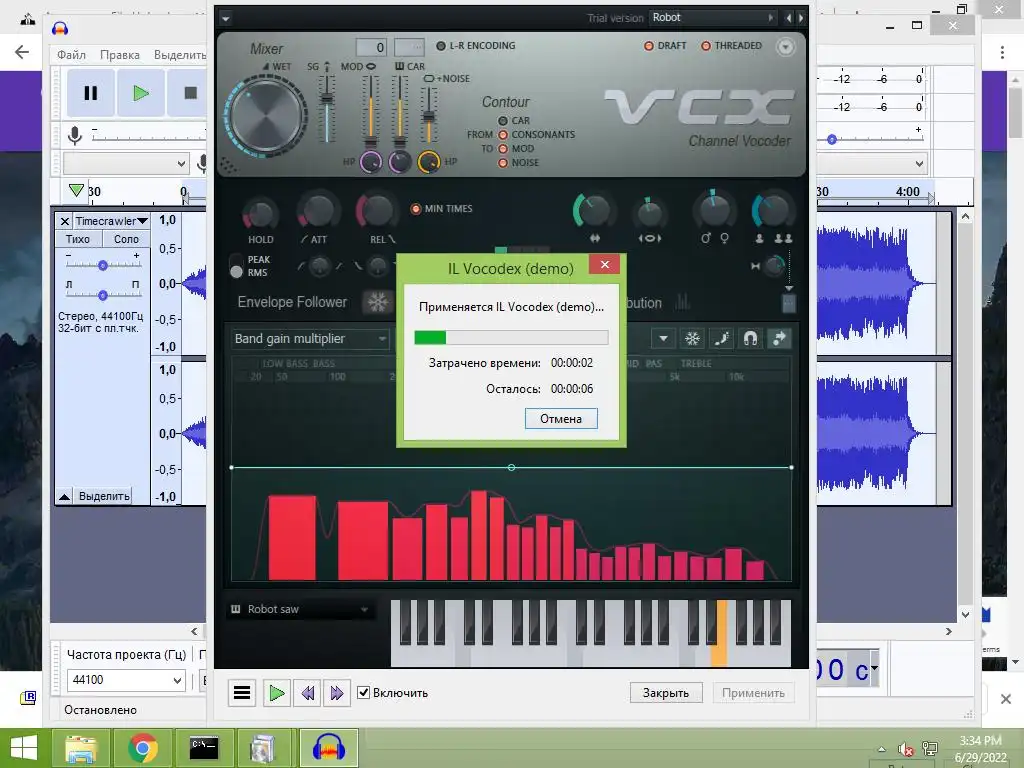Viewport: 1024px width, 768px height.
Task: Open the Robot preset selector at the top
Action: (713, 18)
